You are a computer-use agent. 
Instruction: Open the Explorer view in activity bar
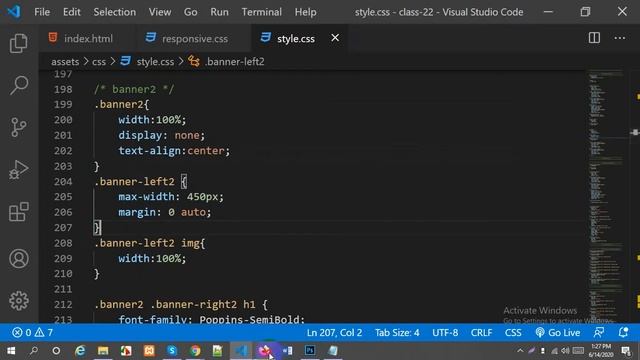click(18, 43)
